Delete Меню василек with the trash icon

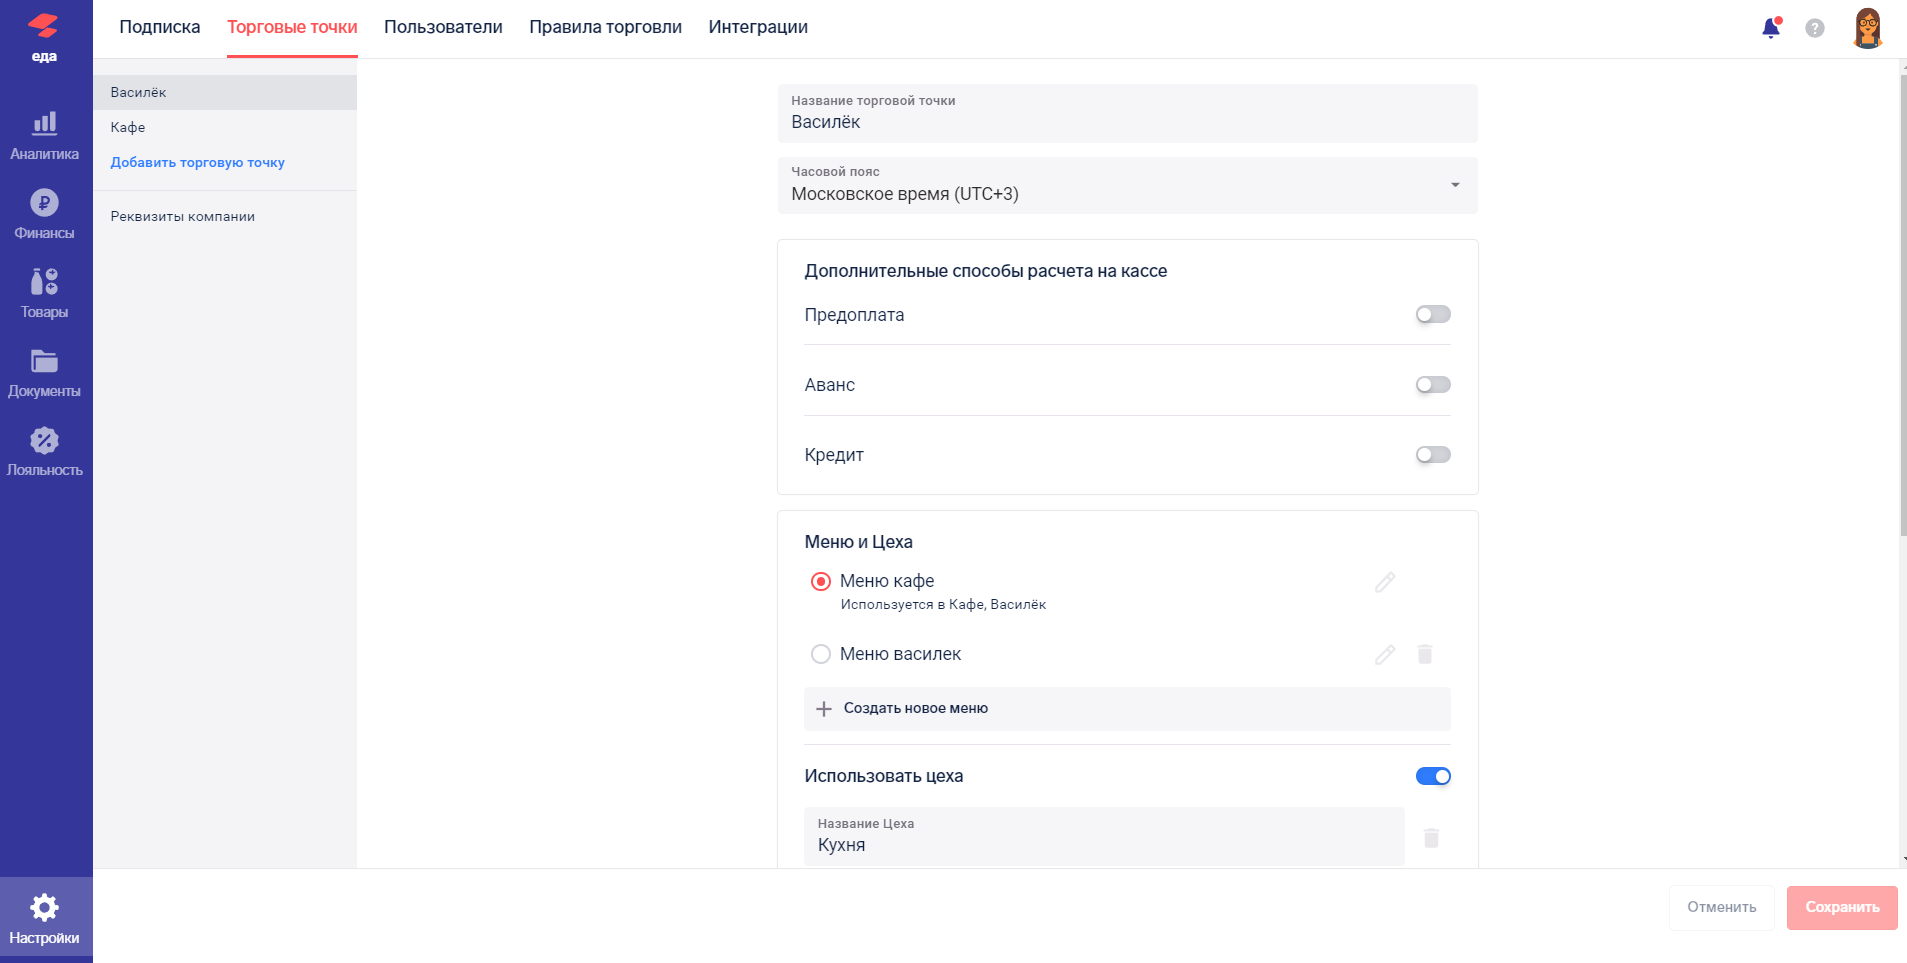(x=1425, y=654)
